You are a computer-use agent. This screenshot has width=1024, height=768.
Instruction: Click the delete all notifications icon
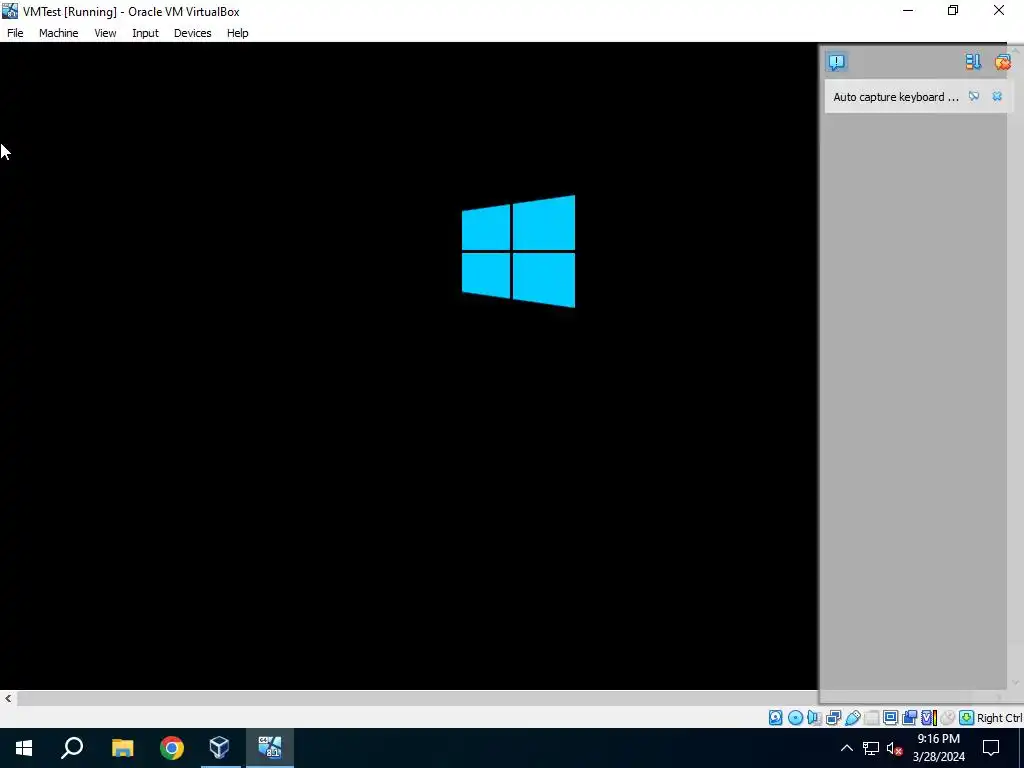pos(1002,61)
